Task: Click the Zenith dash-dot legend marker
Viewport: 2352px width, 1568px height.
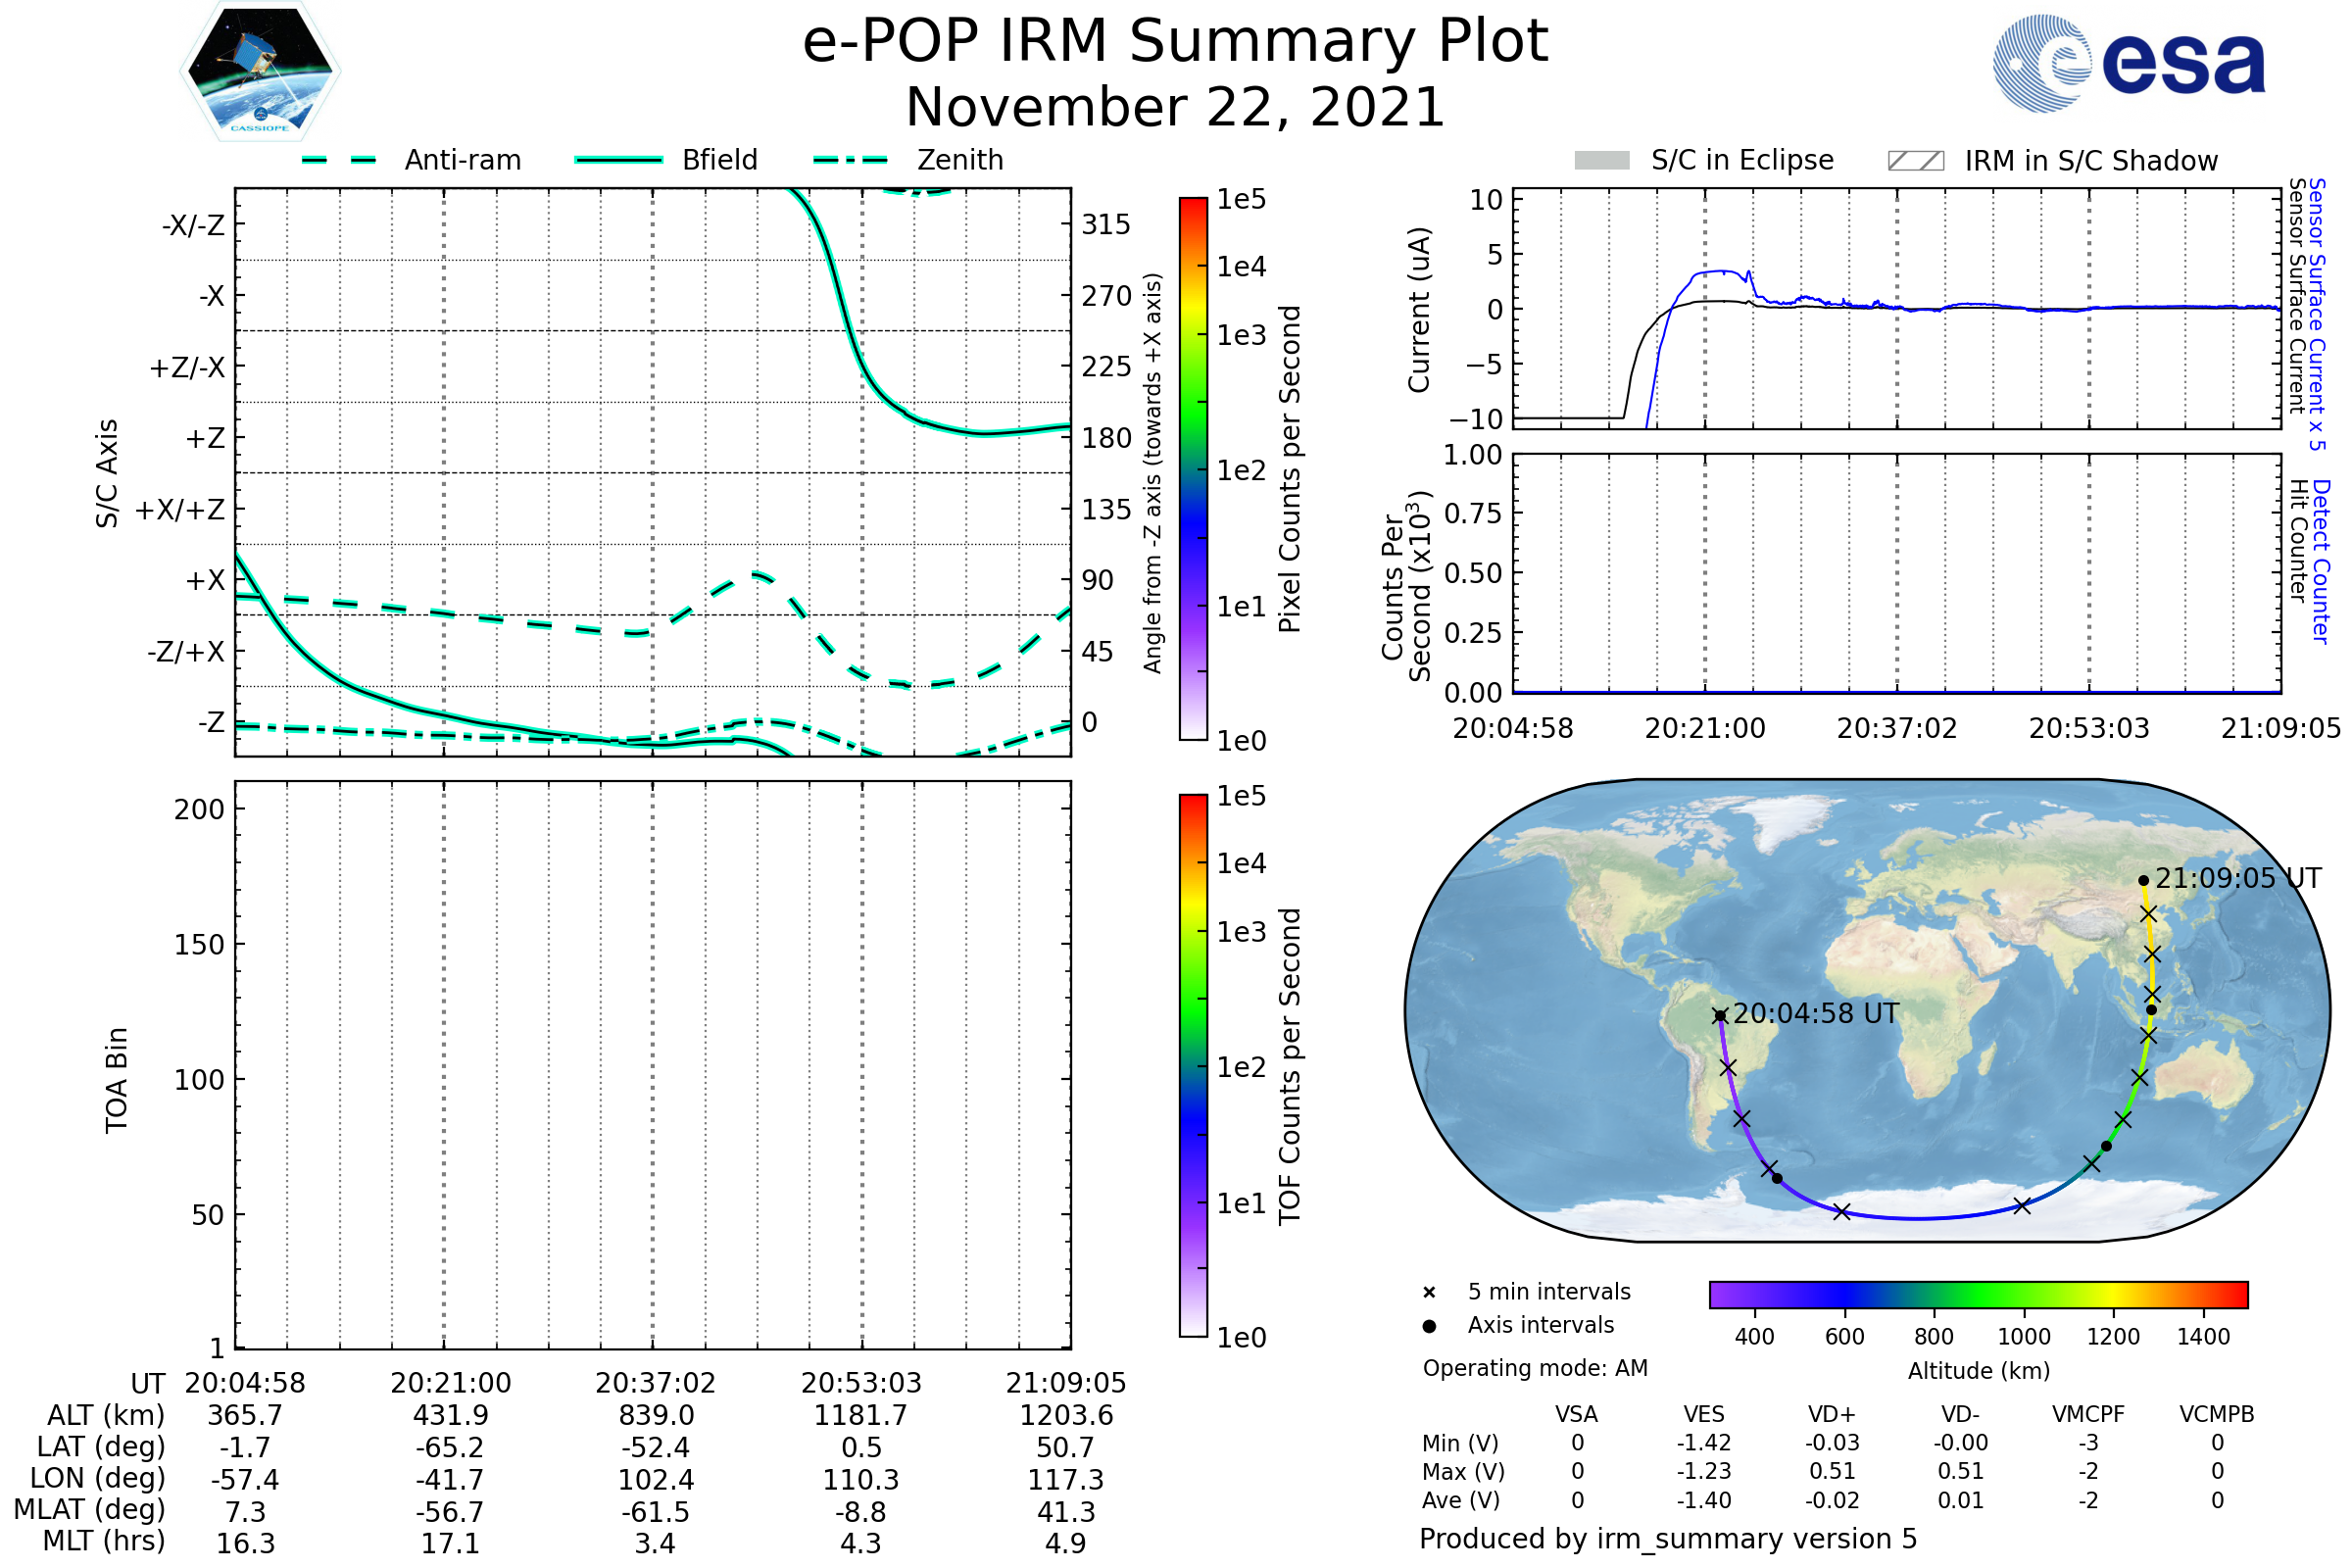Action: 851,160
